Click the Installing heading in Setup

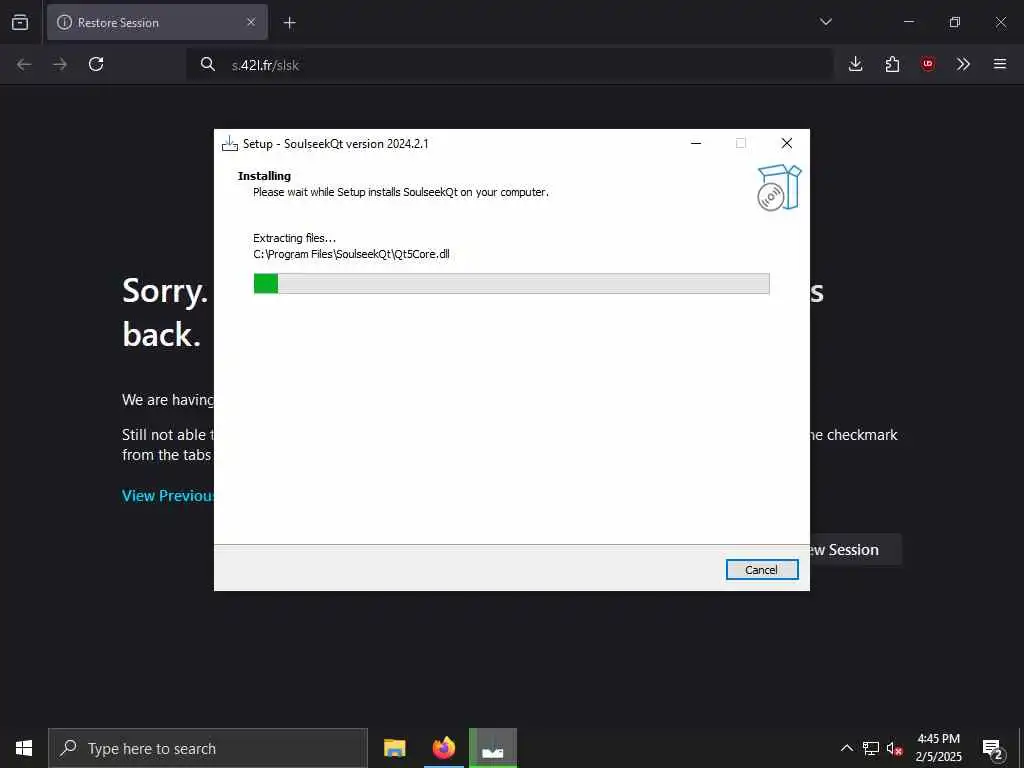(x=264, y=176)
